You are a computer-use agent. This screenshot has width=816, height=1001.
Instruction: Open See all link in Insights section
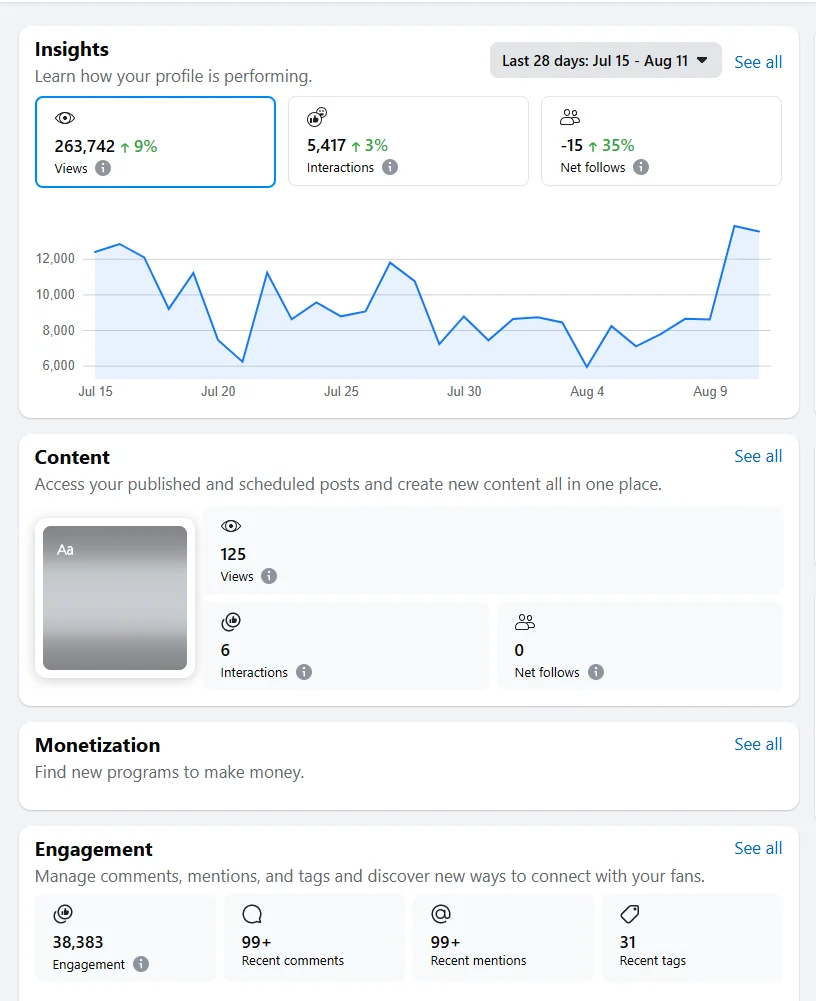(x=758, y=62)
